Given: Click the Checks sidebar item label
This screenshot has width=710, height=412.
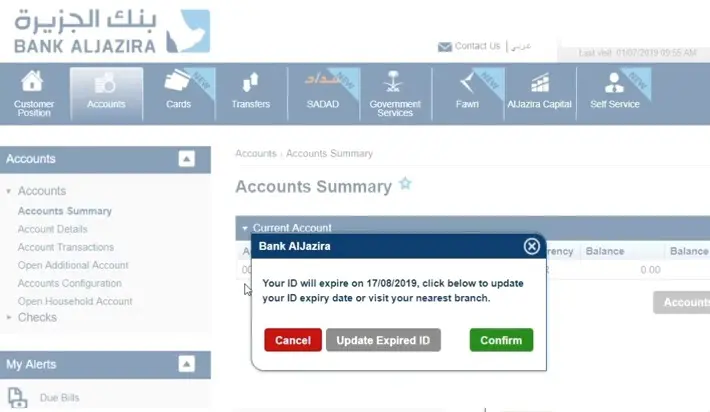Looking at the screenshot, I should click(37, 317).
